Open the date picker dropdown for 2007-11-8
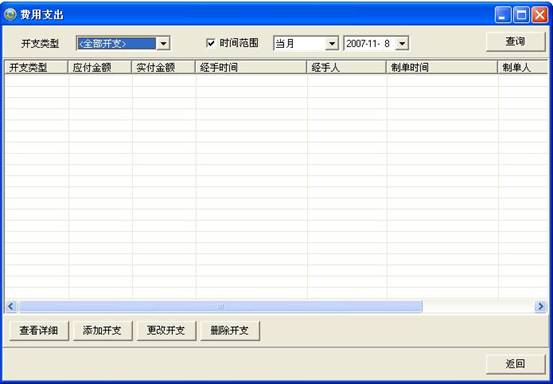553x384 pixels. (402, 43)
